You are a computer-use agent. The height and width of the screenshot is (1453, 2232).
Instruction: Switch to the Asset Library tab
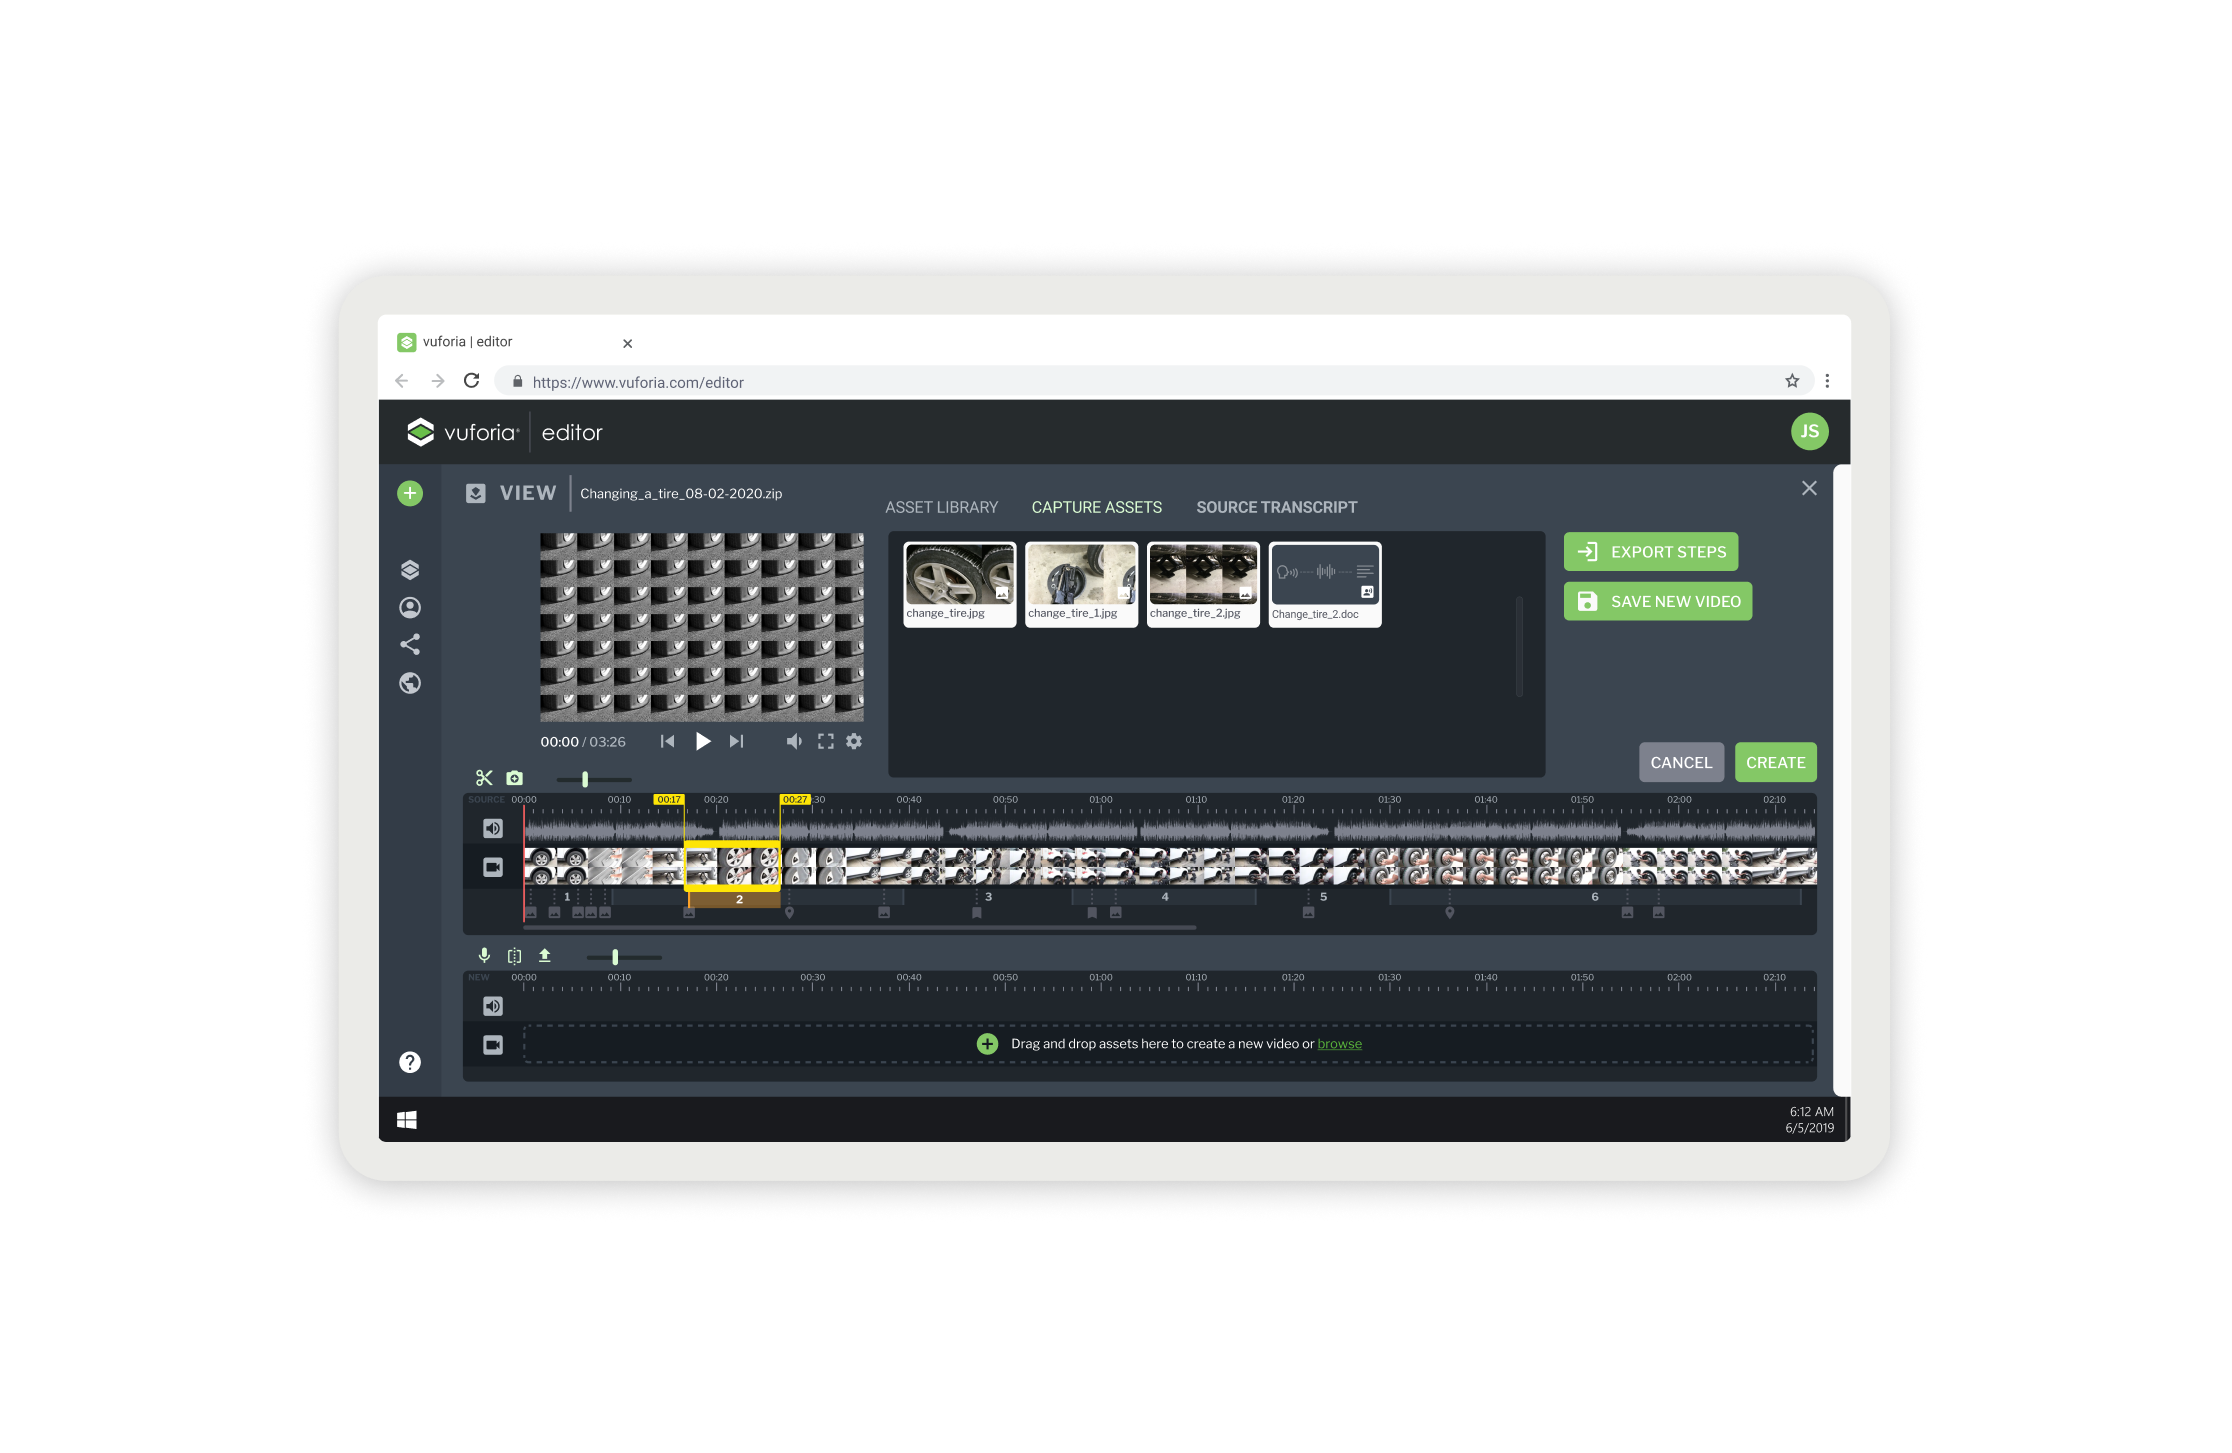click(941, 507)
